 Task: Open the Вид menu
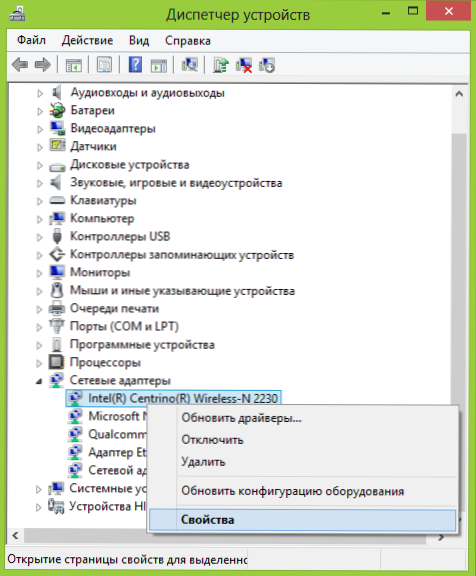pyautogui.click(x=139, y=40)
